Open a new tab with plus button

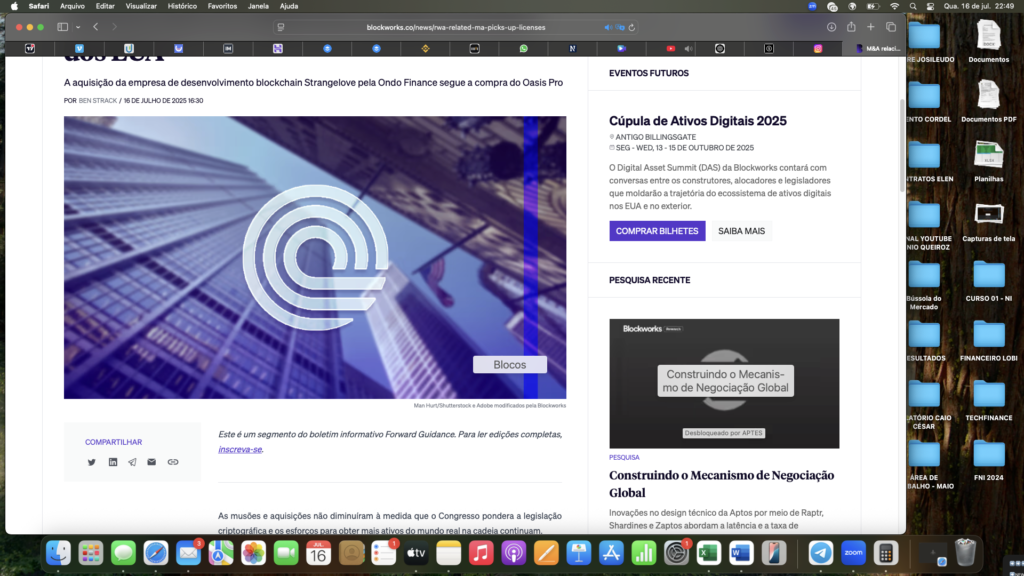click(x=871, y=27)
